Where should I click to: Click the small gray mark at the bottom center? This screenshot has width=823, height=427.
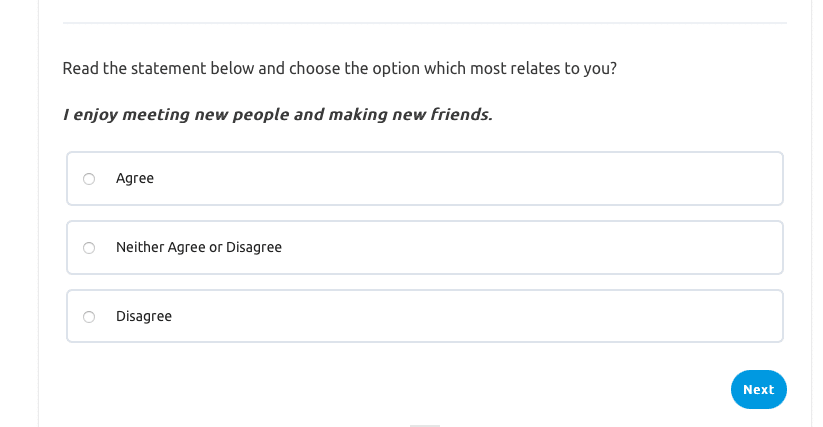pos(425,425)
